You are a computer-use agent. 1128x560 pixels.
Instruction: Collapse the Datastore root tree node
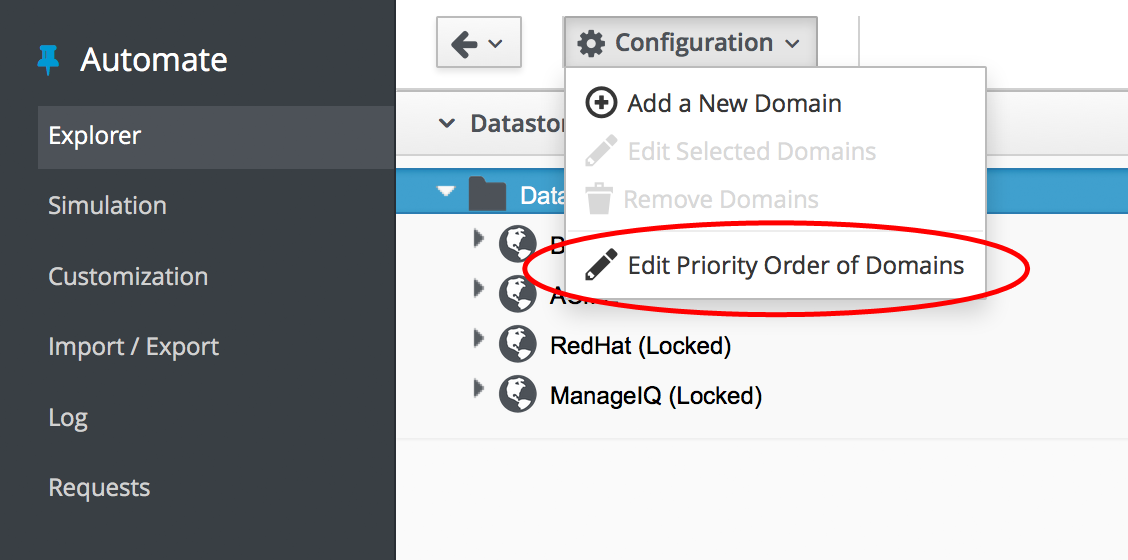coord(446,192)
